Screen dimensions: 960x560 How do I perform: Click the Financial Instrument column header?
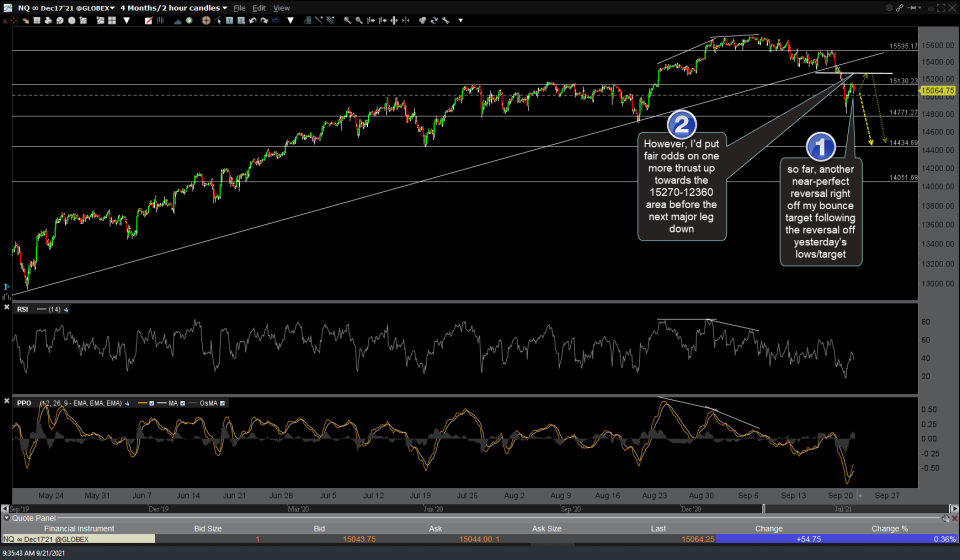pyautogui.click(x=79, y=528)
